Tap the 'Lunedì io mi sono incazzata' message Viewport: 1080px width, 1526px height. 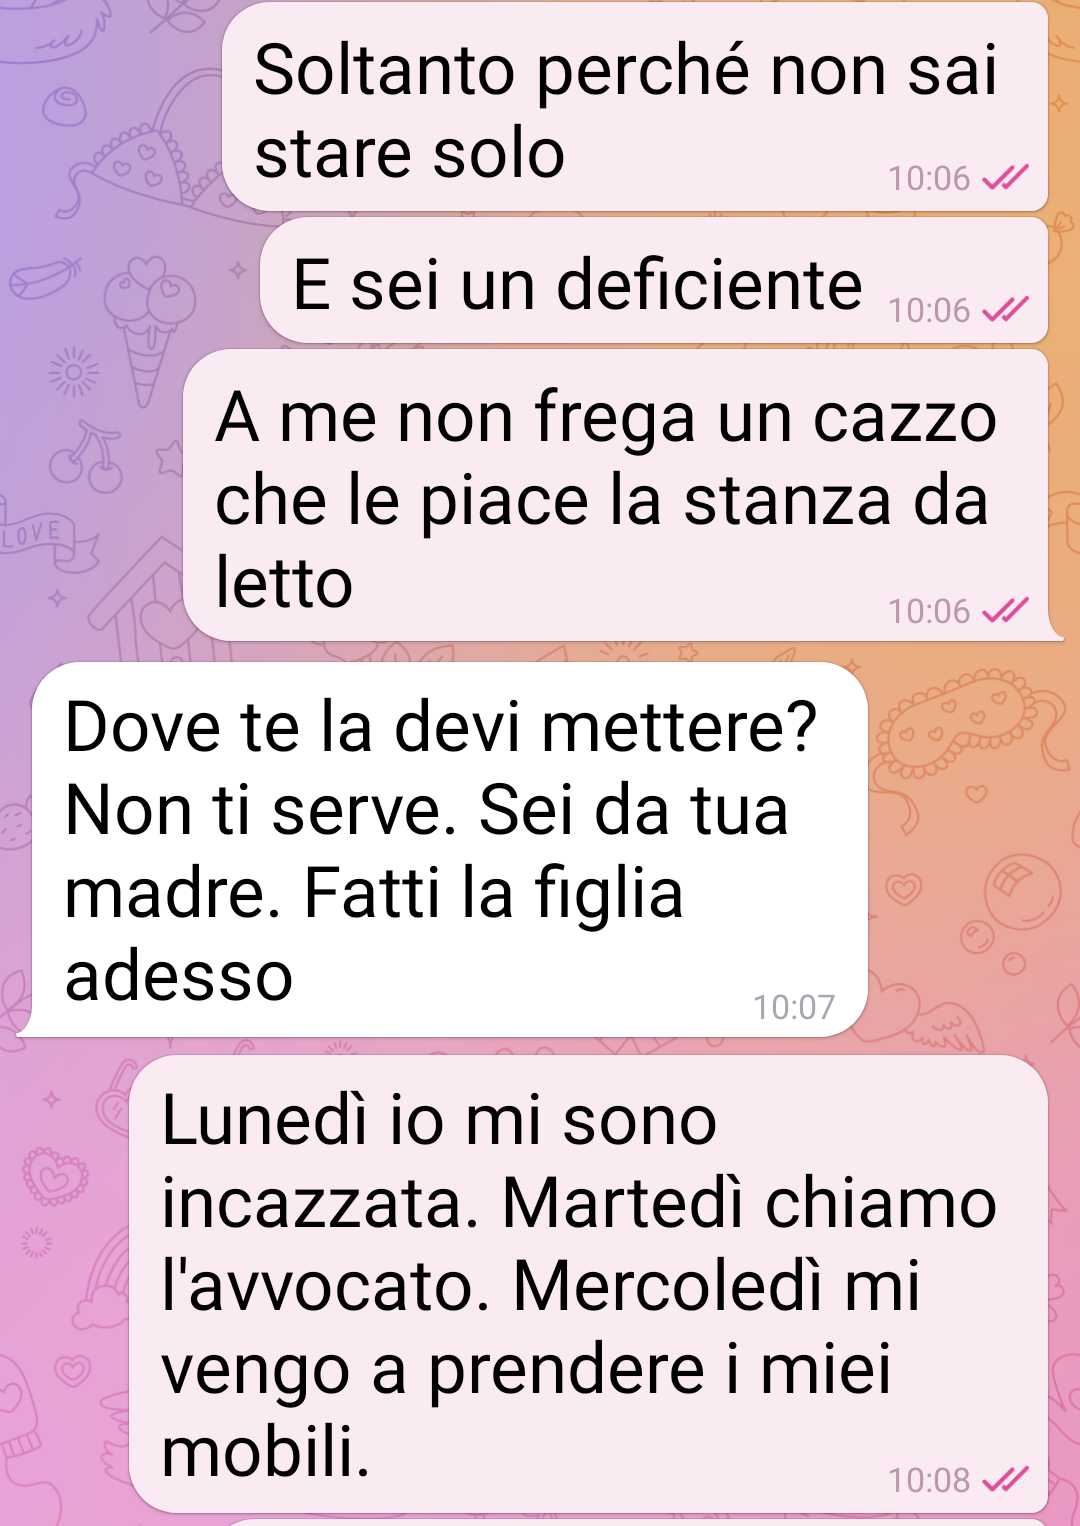589,1284
